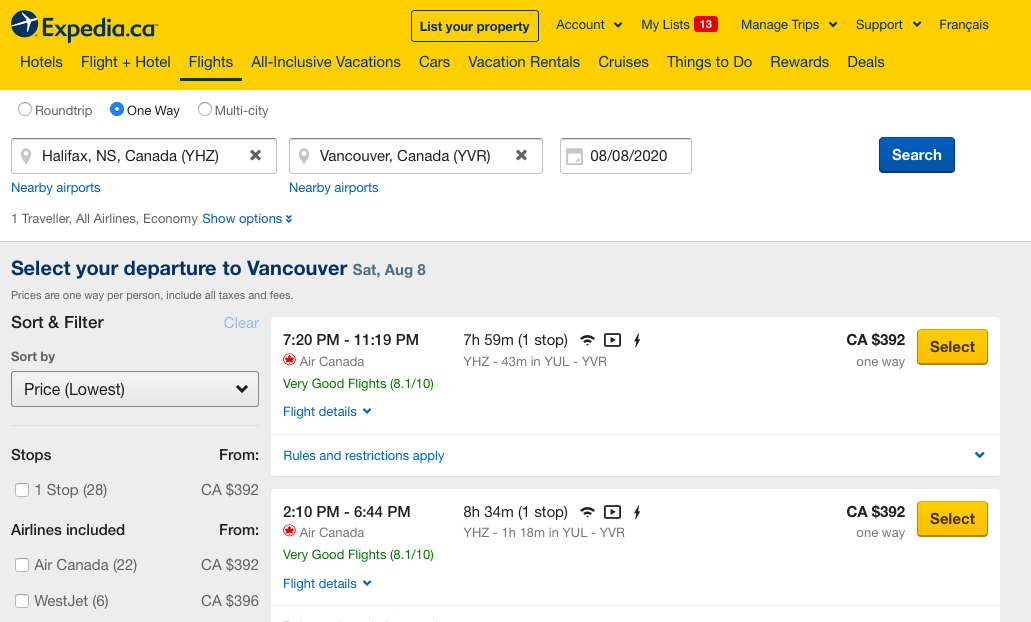Open the Account dropdown menu
The width and height of the screenshot is (1031, 622).
coord(589,25)
